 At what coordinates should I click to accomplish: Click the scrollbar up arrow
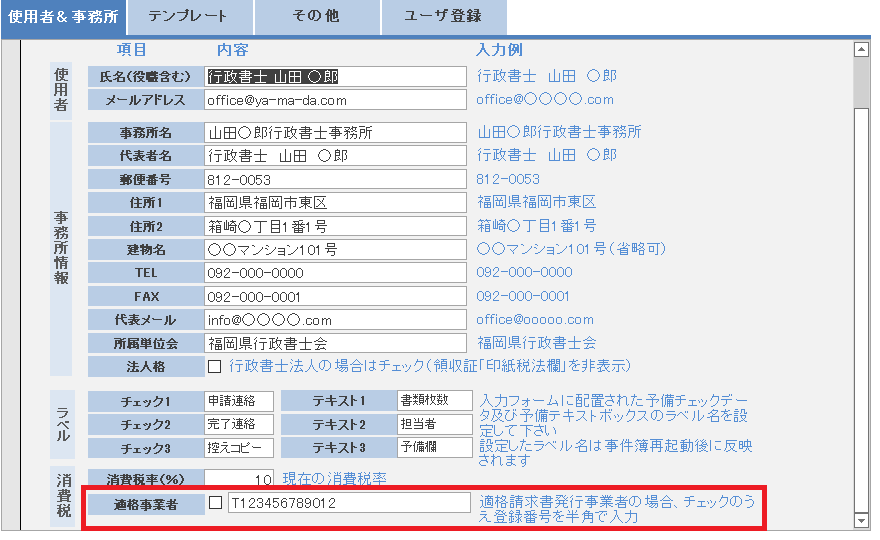click(861, 49)
